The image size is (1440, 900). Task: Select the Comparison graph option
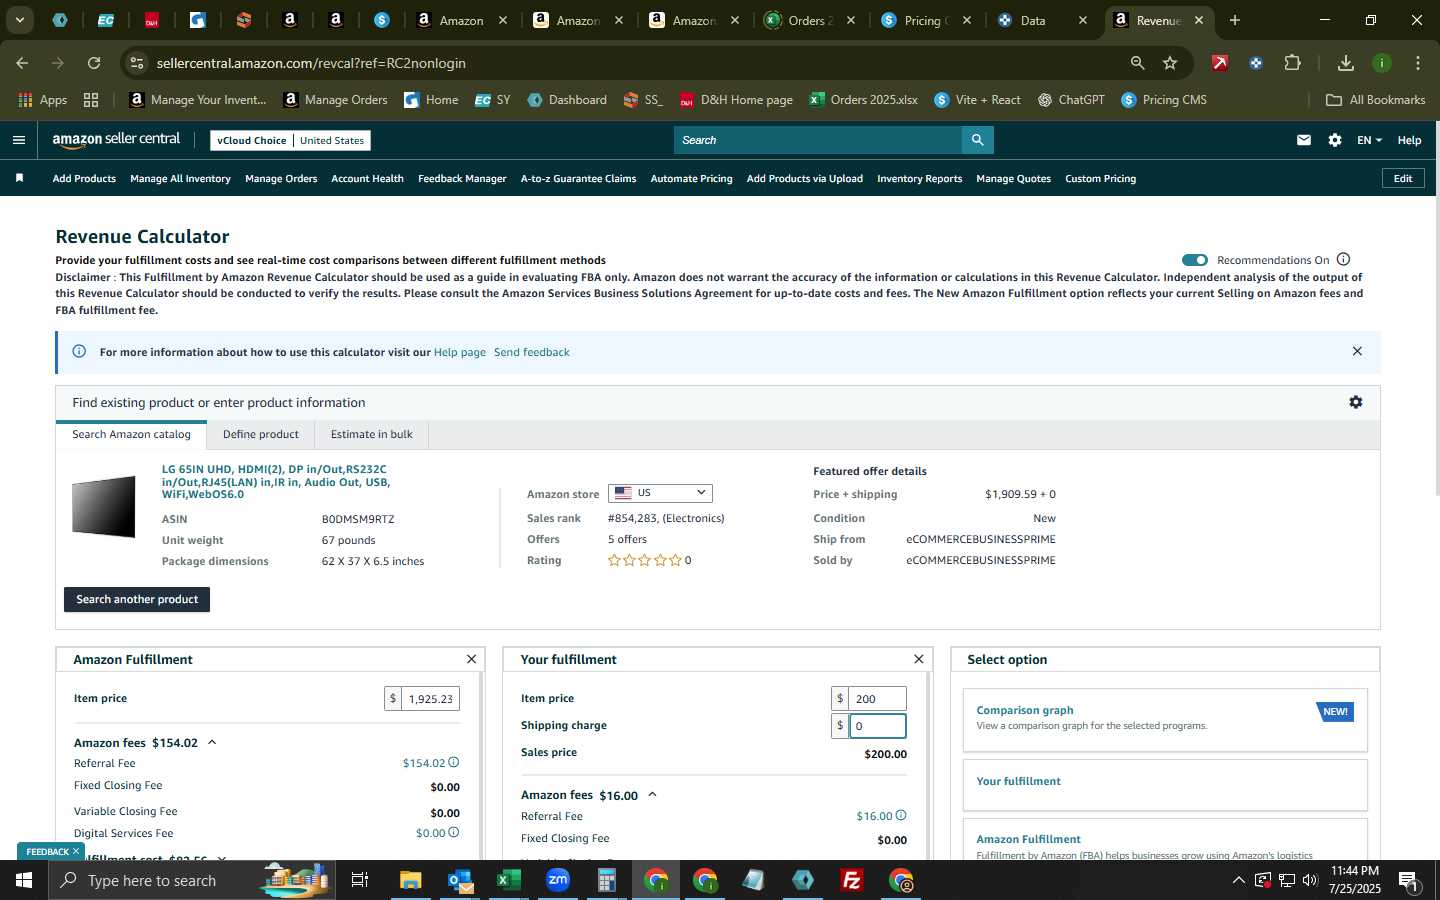point(1164,719)
